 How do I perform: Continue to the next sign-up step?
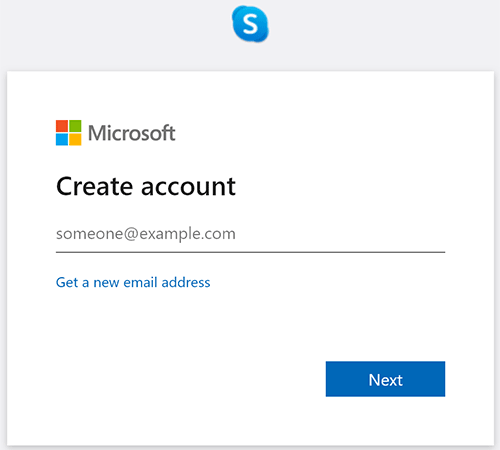385,379
